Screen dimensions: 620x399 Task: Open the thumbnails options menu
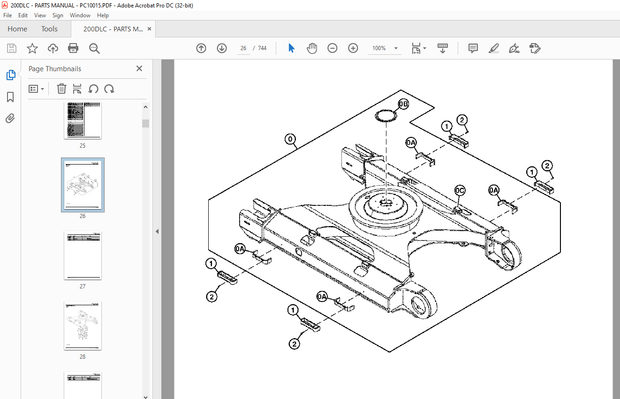[x=36, y=89]
